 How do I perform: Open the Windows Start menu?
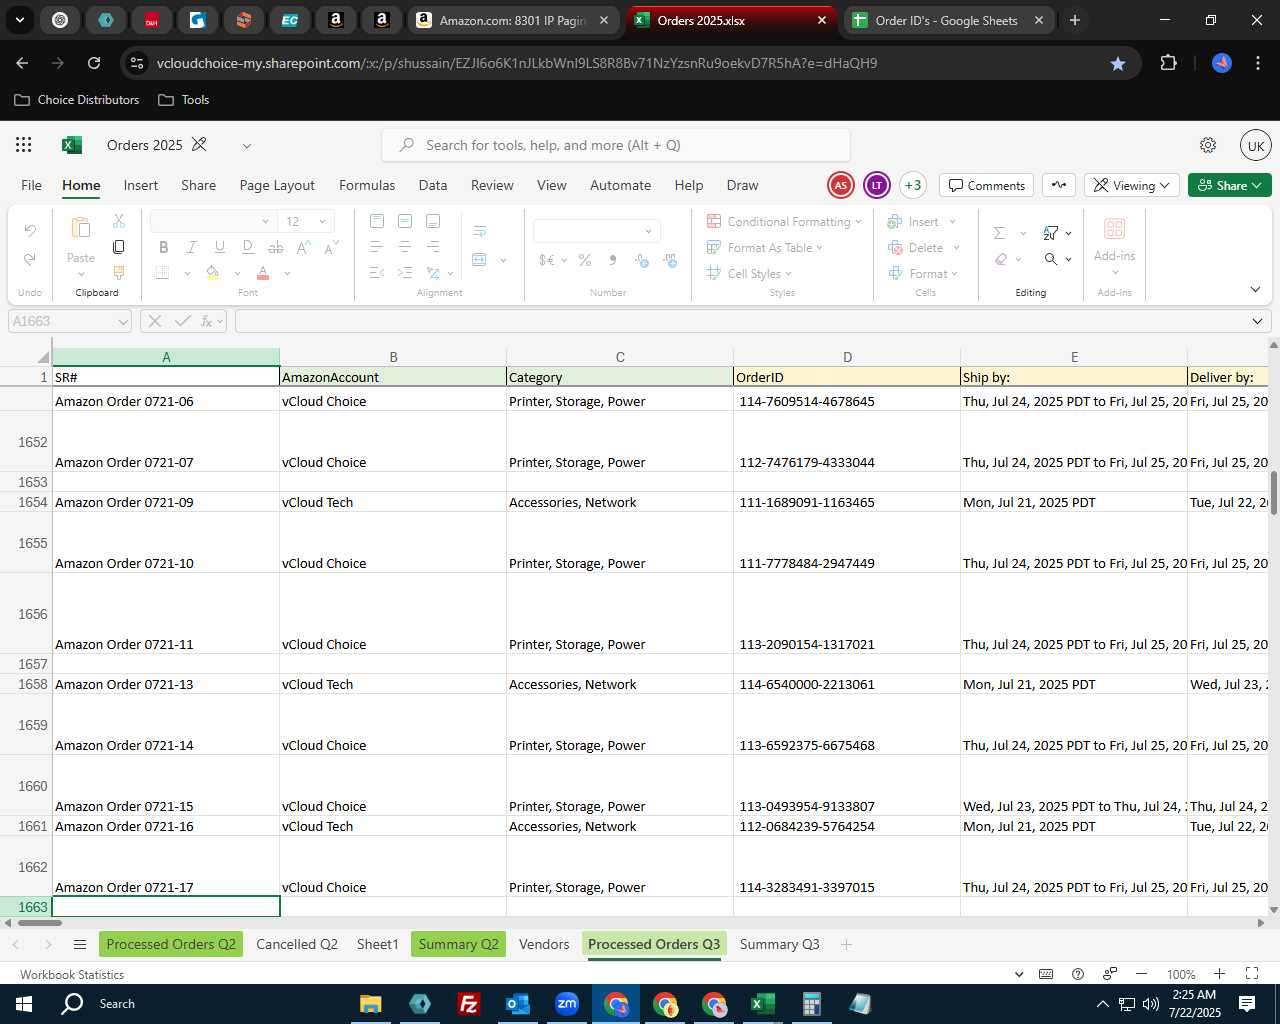pos(24,1004)
